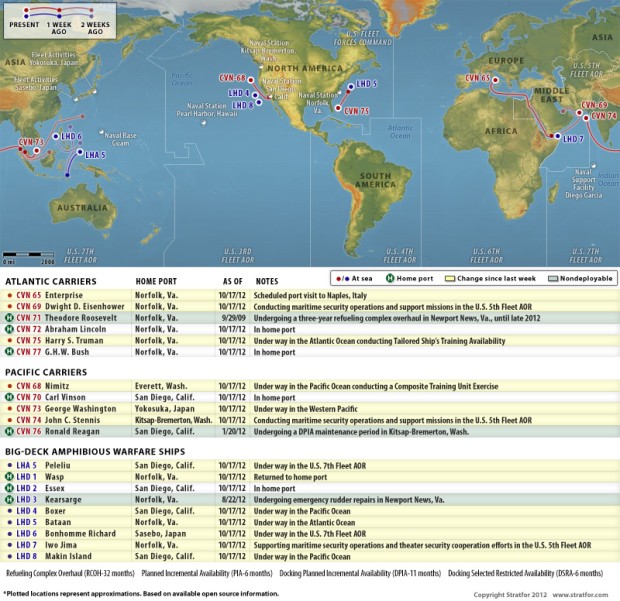The height and width of the screenshot is (601, 620).
Task: Click the 'CVN 74 John C. Stennis' row name
Action: tap(58, 420)
